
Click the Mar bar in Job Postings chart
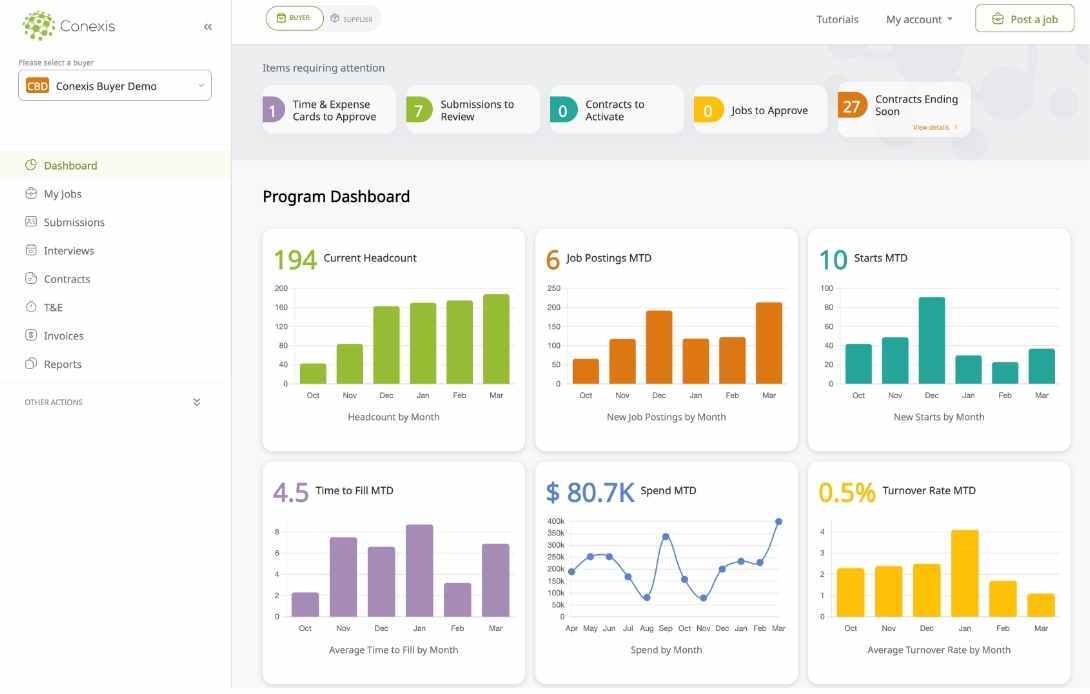[769, 344]
